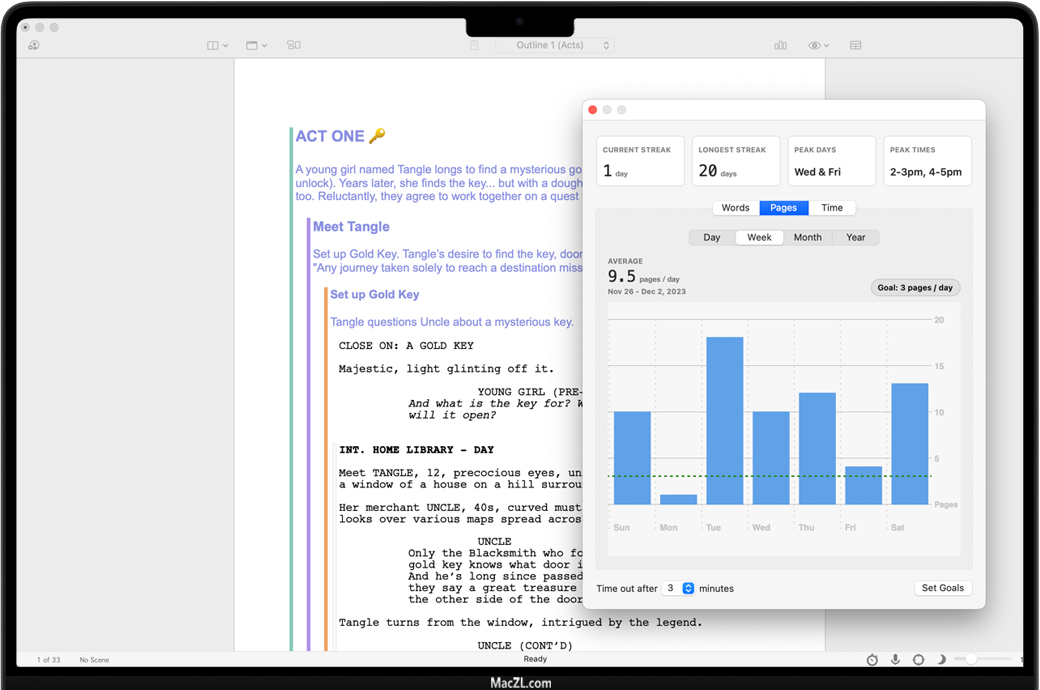This screenshot has height=690, width=1040.
Task: Click the collaboration icon in the main toolbar
Action: point(34,45)
